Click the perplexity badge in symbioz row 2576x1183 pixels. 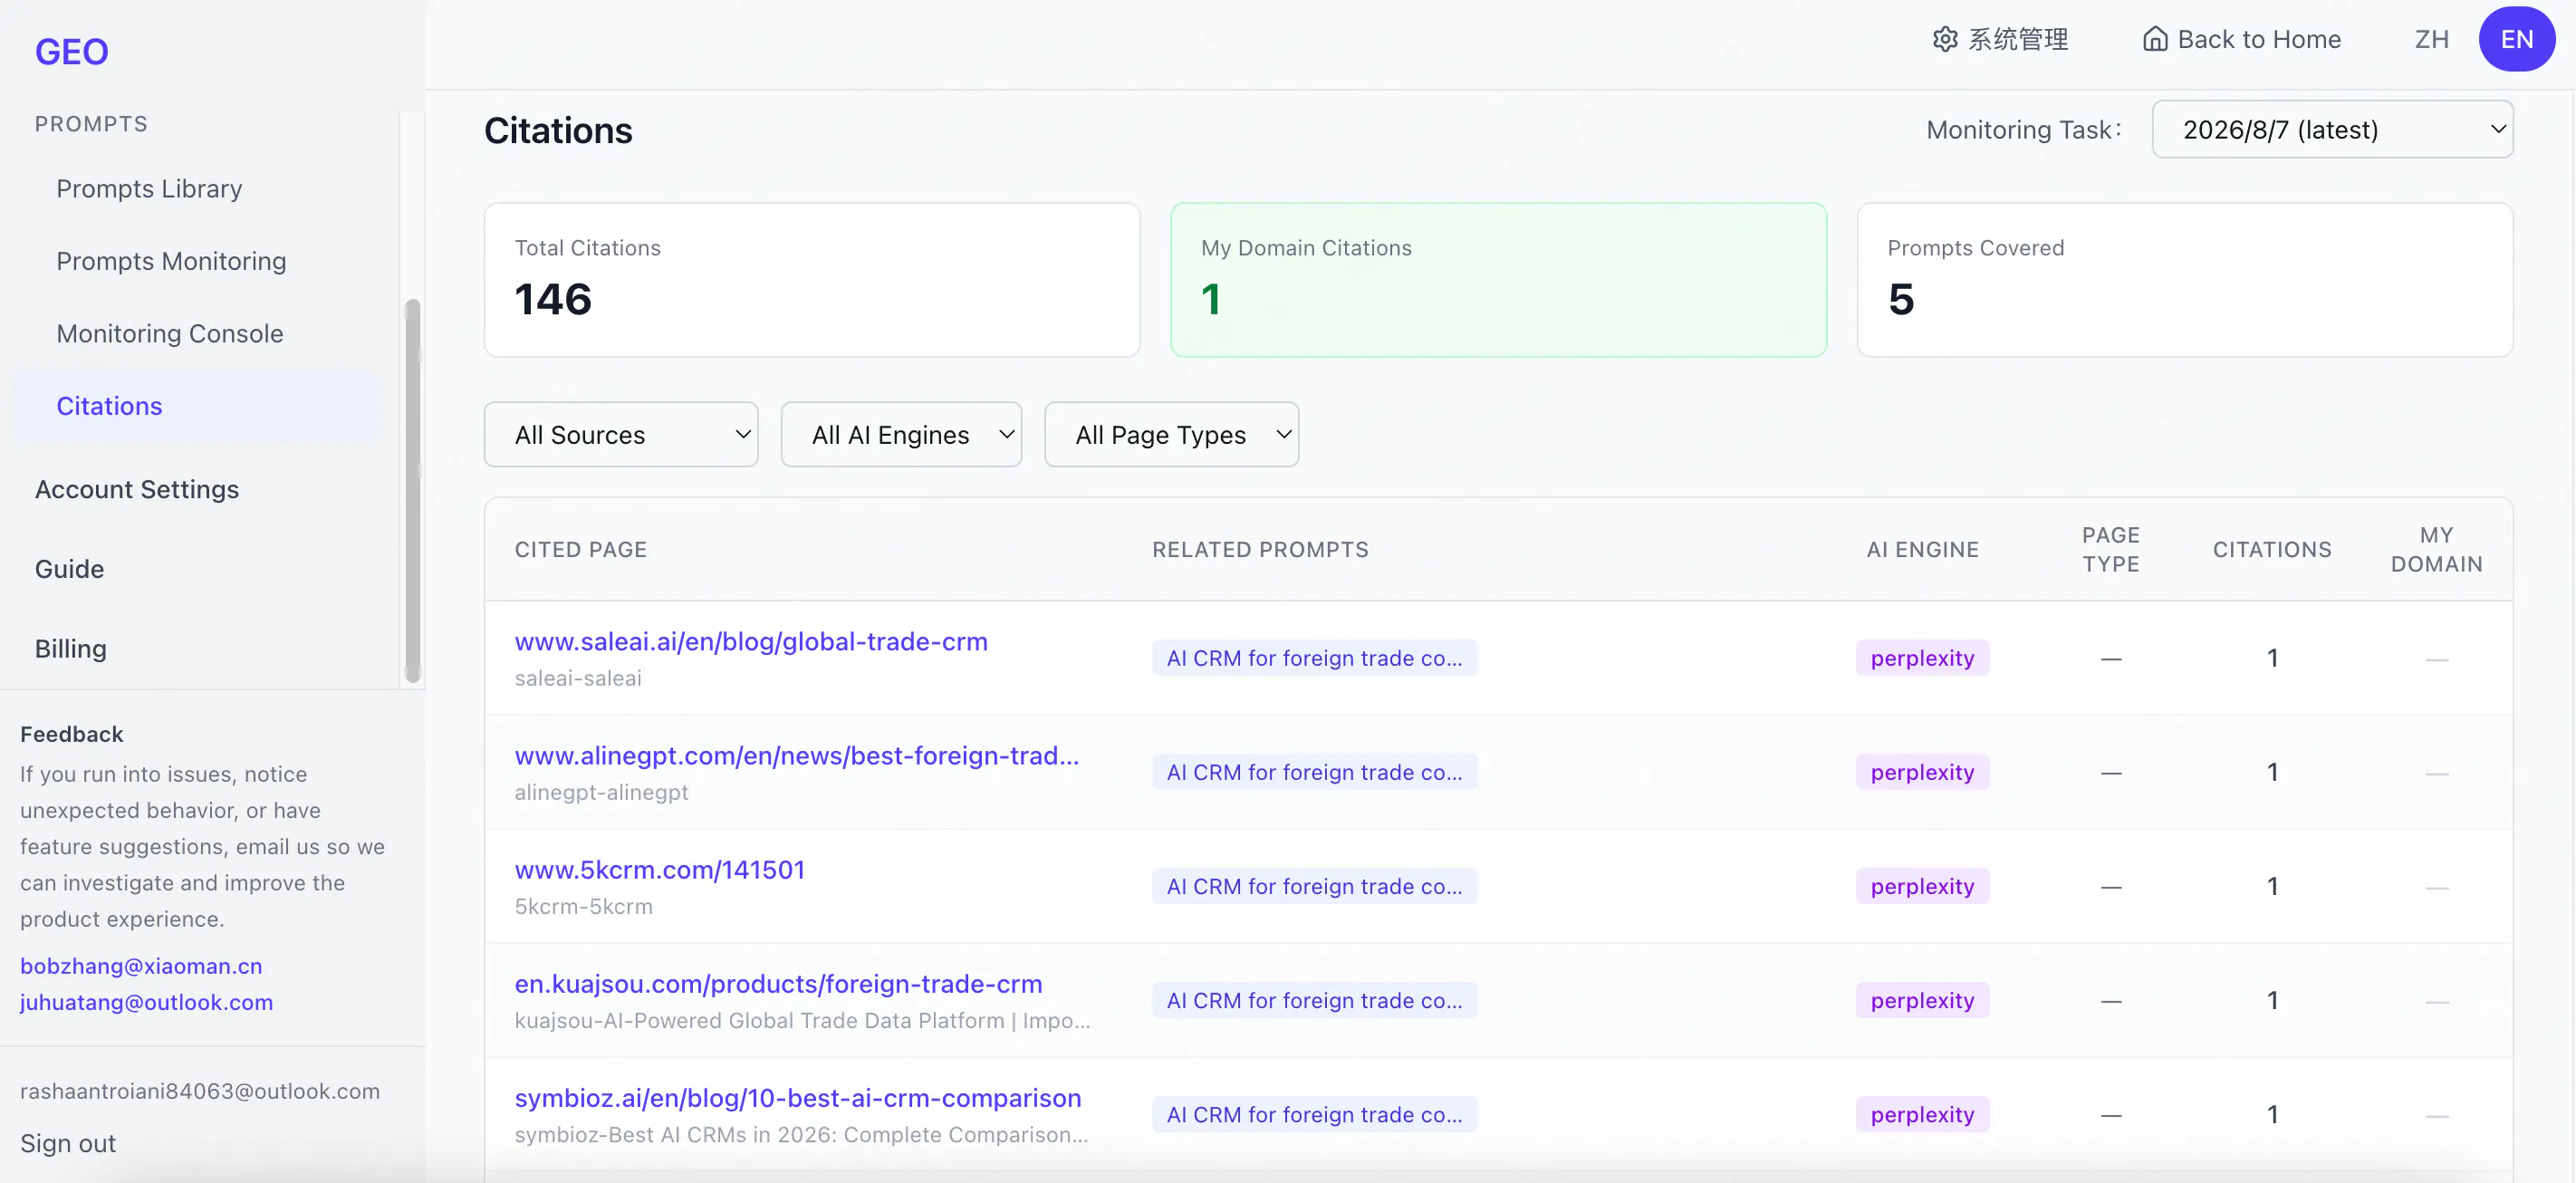pyautogui.click(x=1922, y=1114)
